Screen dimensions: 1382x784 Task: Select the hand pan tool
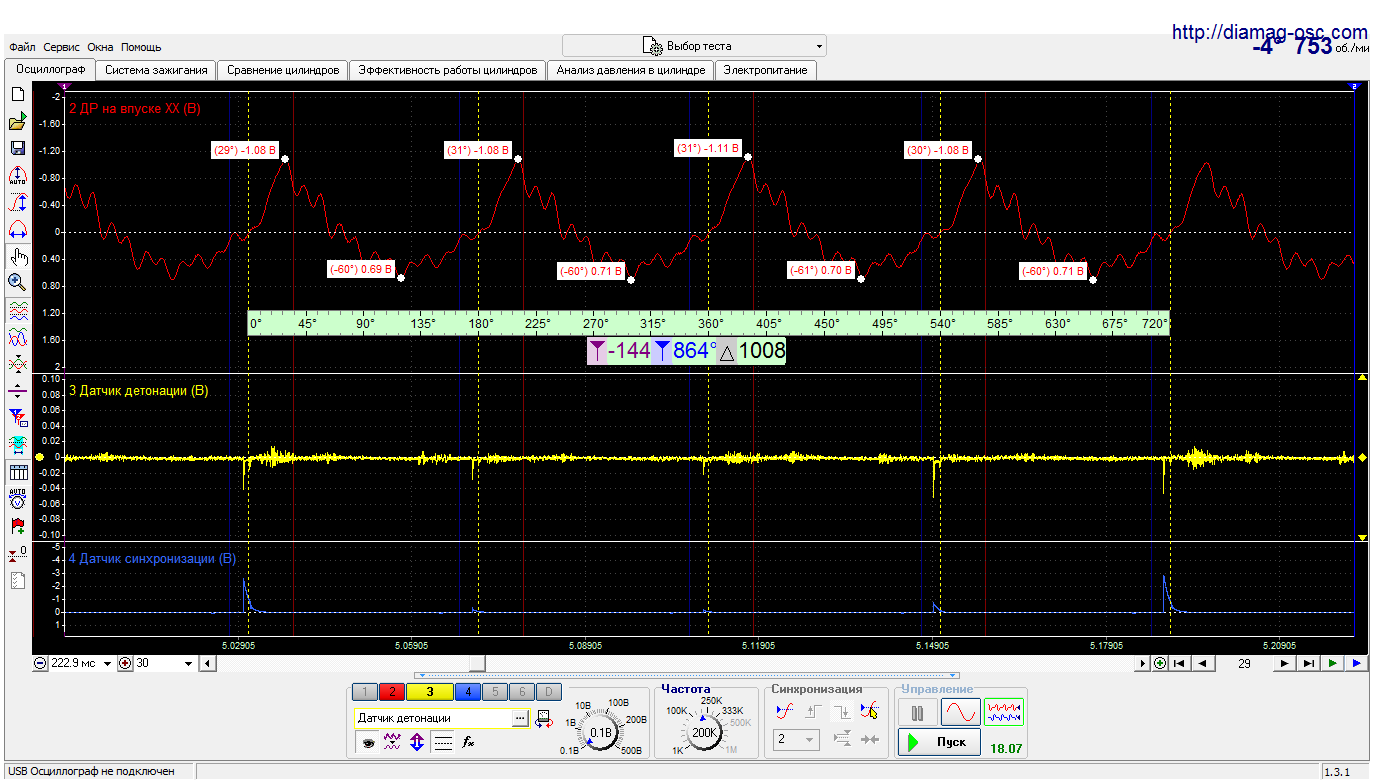17,256
